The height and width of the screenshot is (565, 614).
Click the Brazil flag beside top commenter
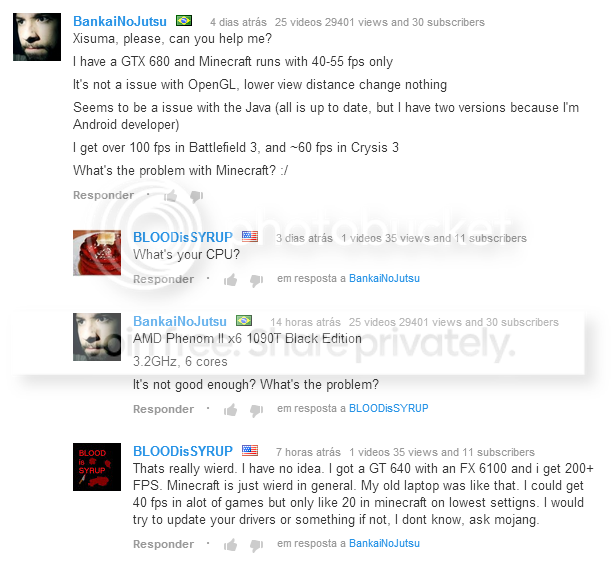pos(184,20)
